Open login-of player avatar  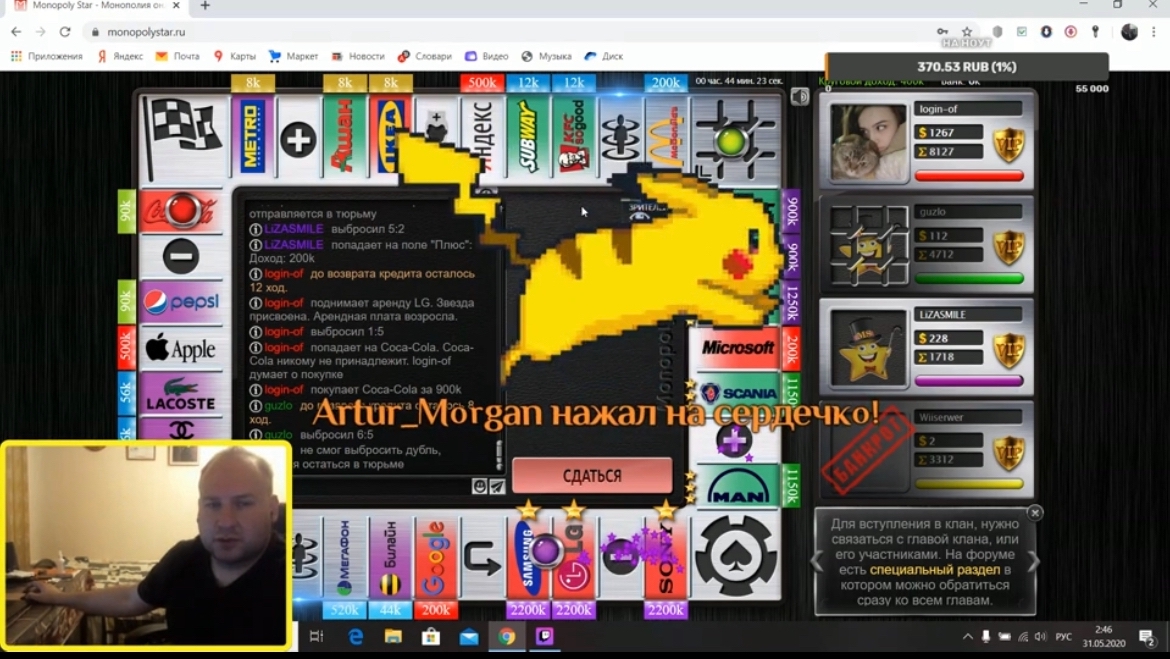tap(869, 142)
